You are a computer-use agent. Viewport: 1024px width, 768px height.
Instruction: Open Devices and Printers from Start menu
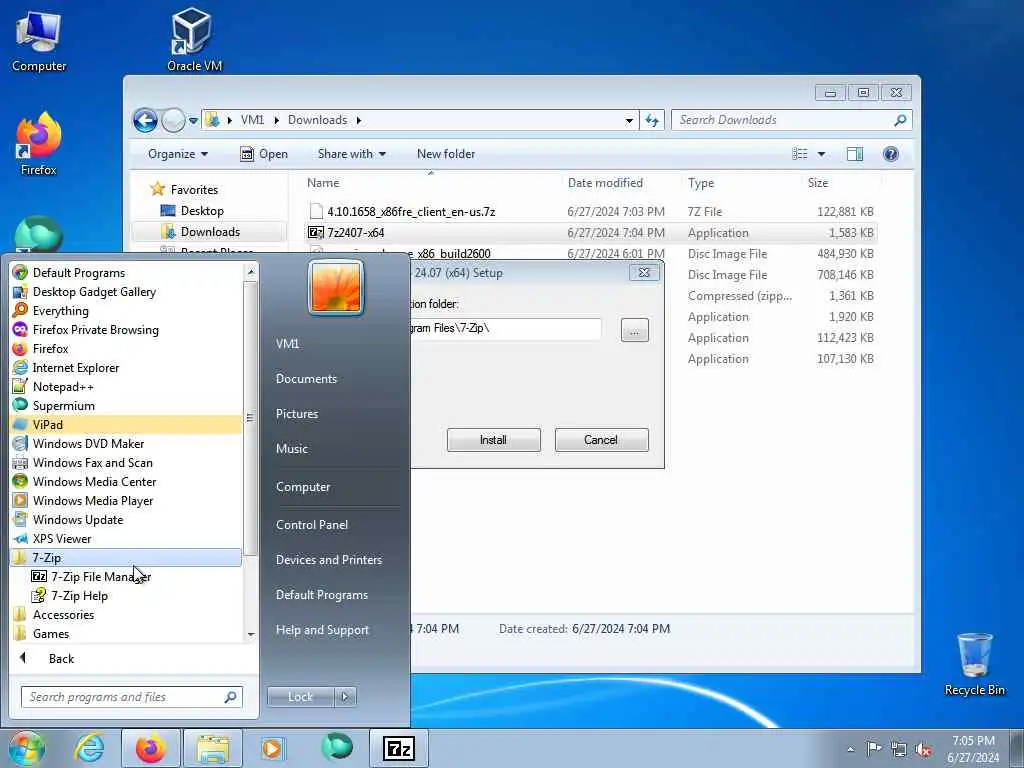328,560
